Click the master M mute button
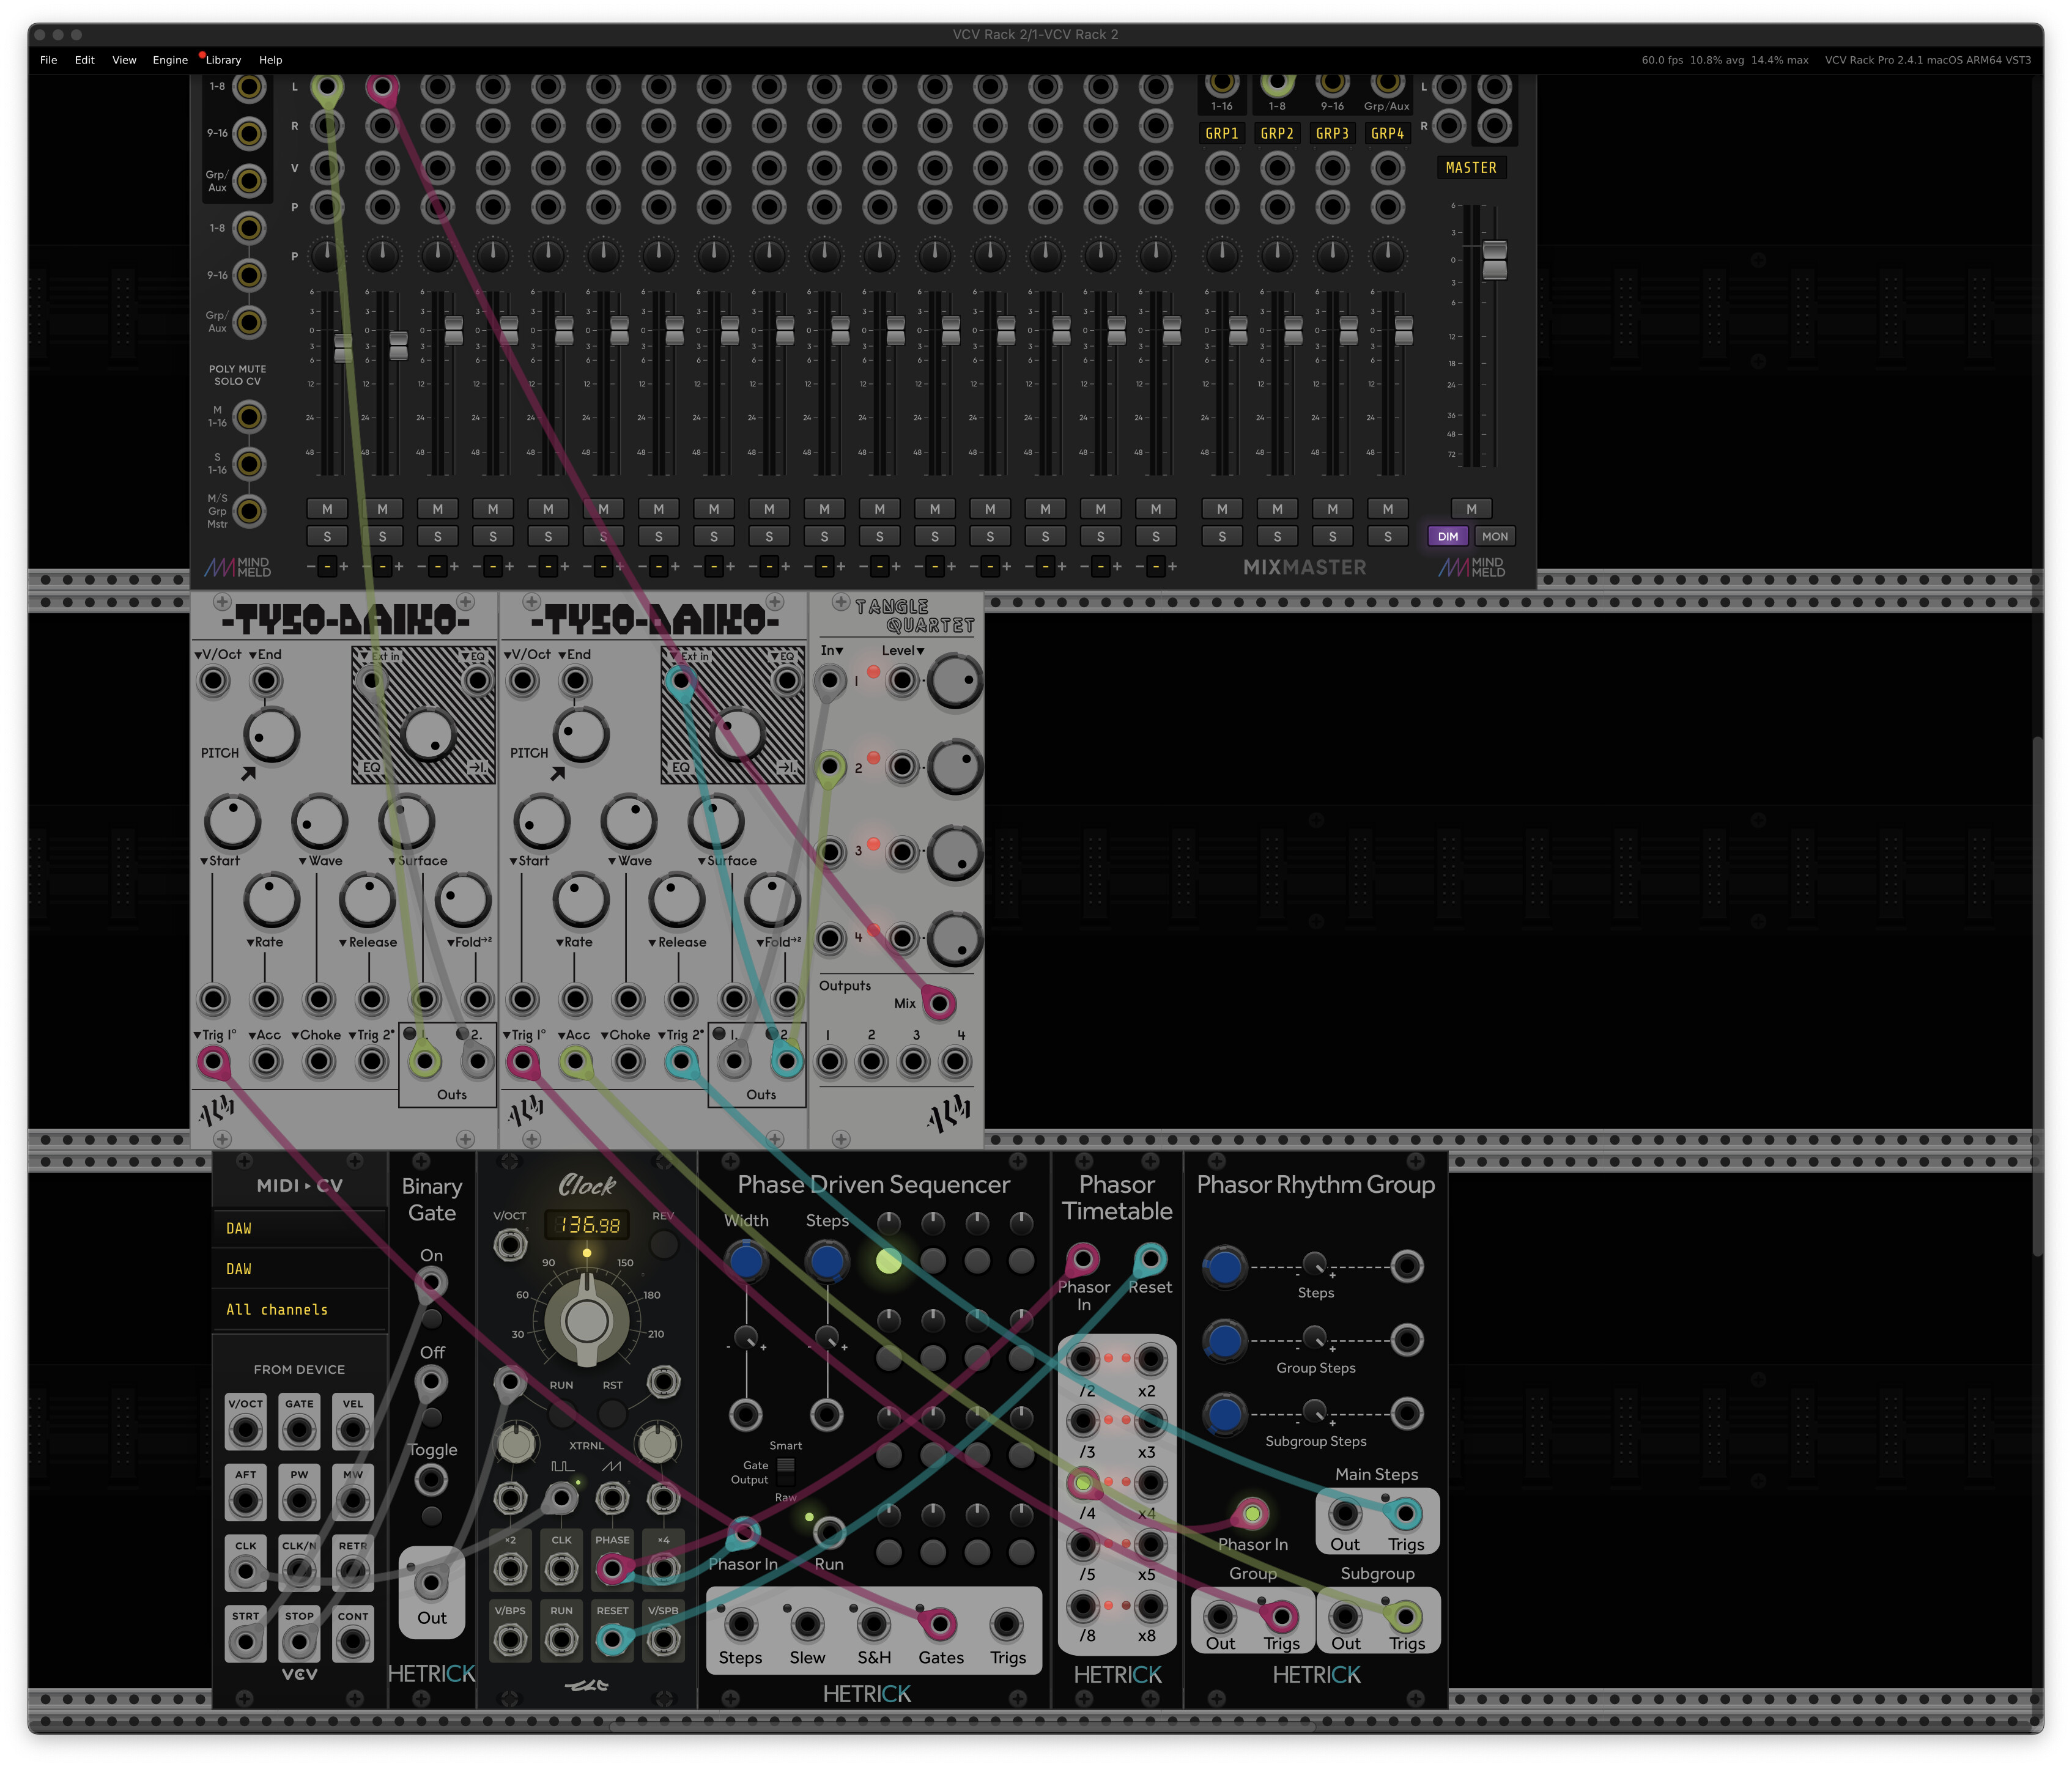Viewport: 2072px width, 1767px height. (1471, 509)
